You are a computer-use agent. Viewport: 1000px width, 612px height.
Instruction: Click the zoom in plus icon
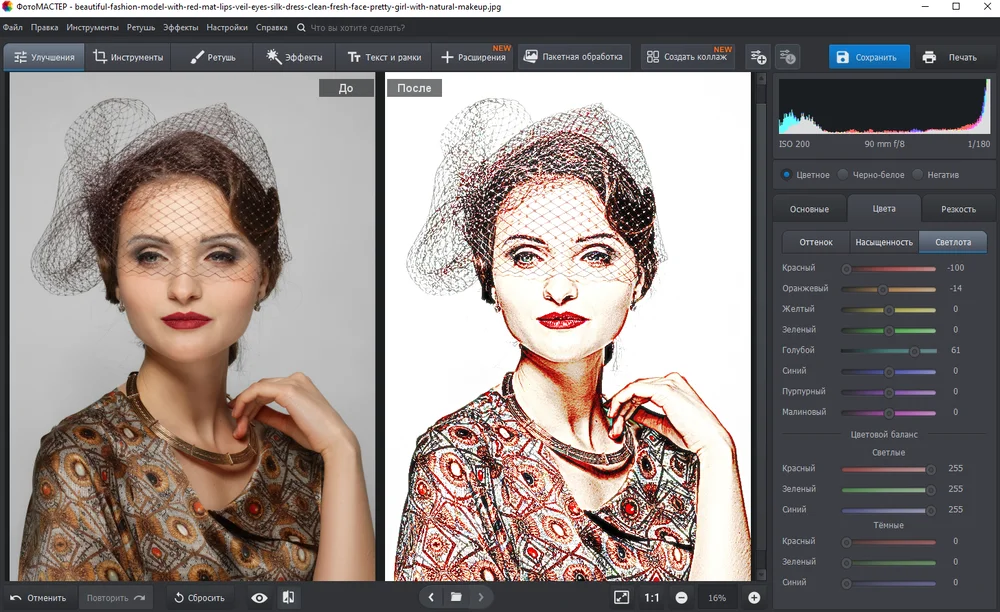(754, 598)
